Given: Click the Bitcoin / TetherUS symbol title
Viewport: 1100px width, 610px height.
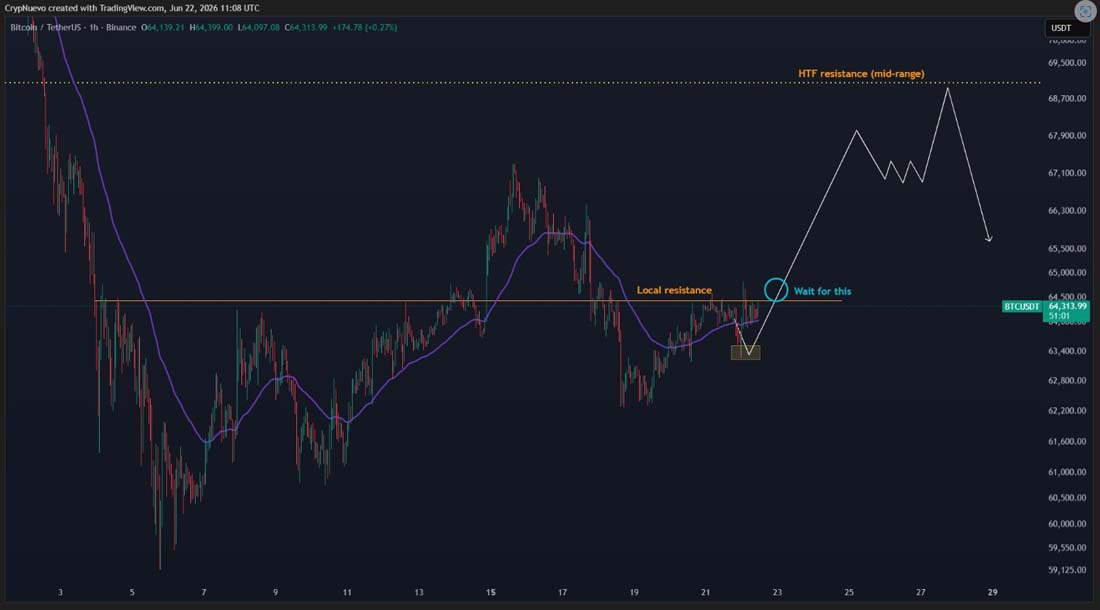Looking at the screenshot, I should (x=46, y=27).
